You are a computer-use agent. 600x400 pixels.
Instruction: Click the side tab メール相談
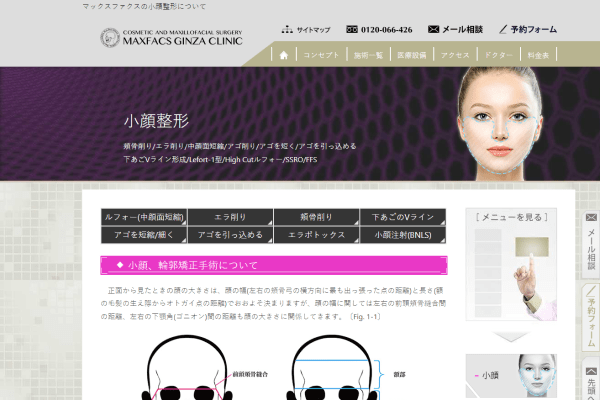(x=591, y=245)
